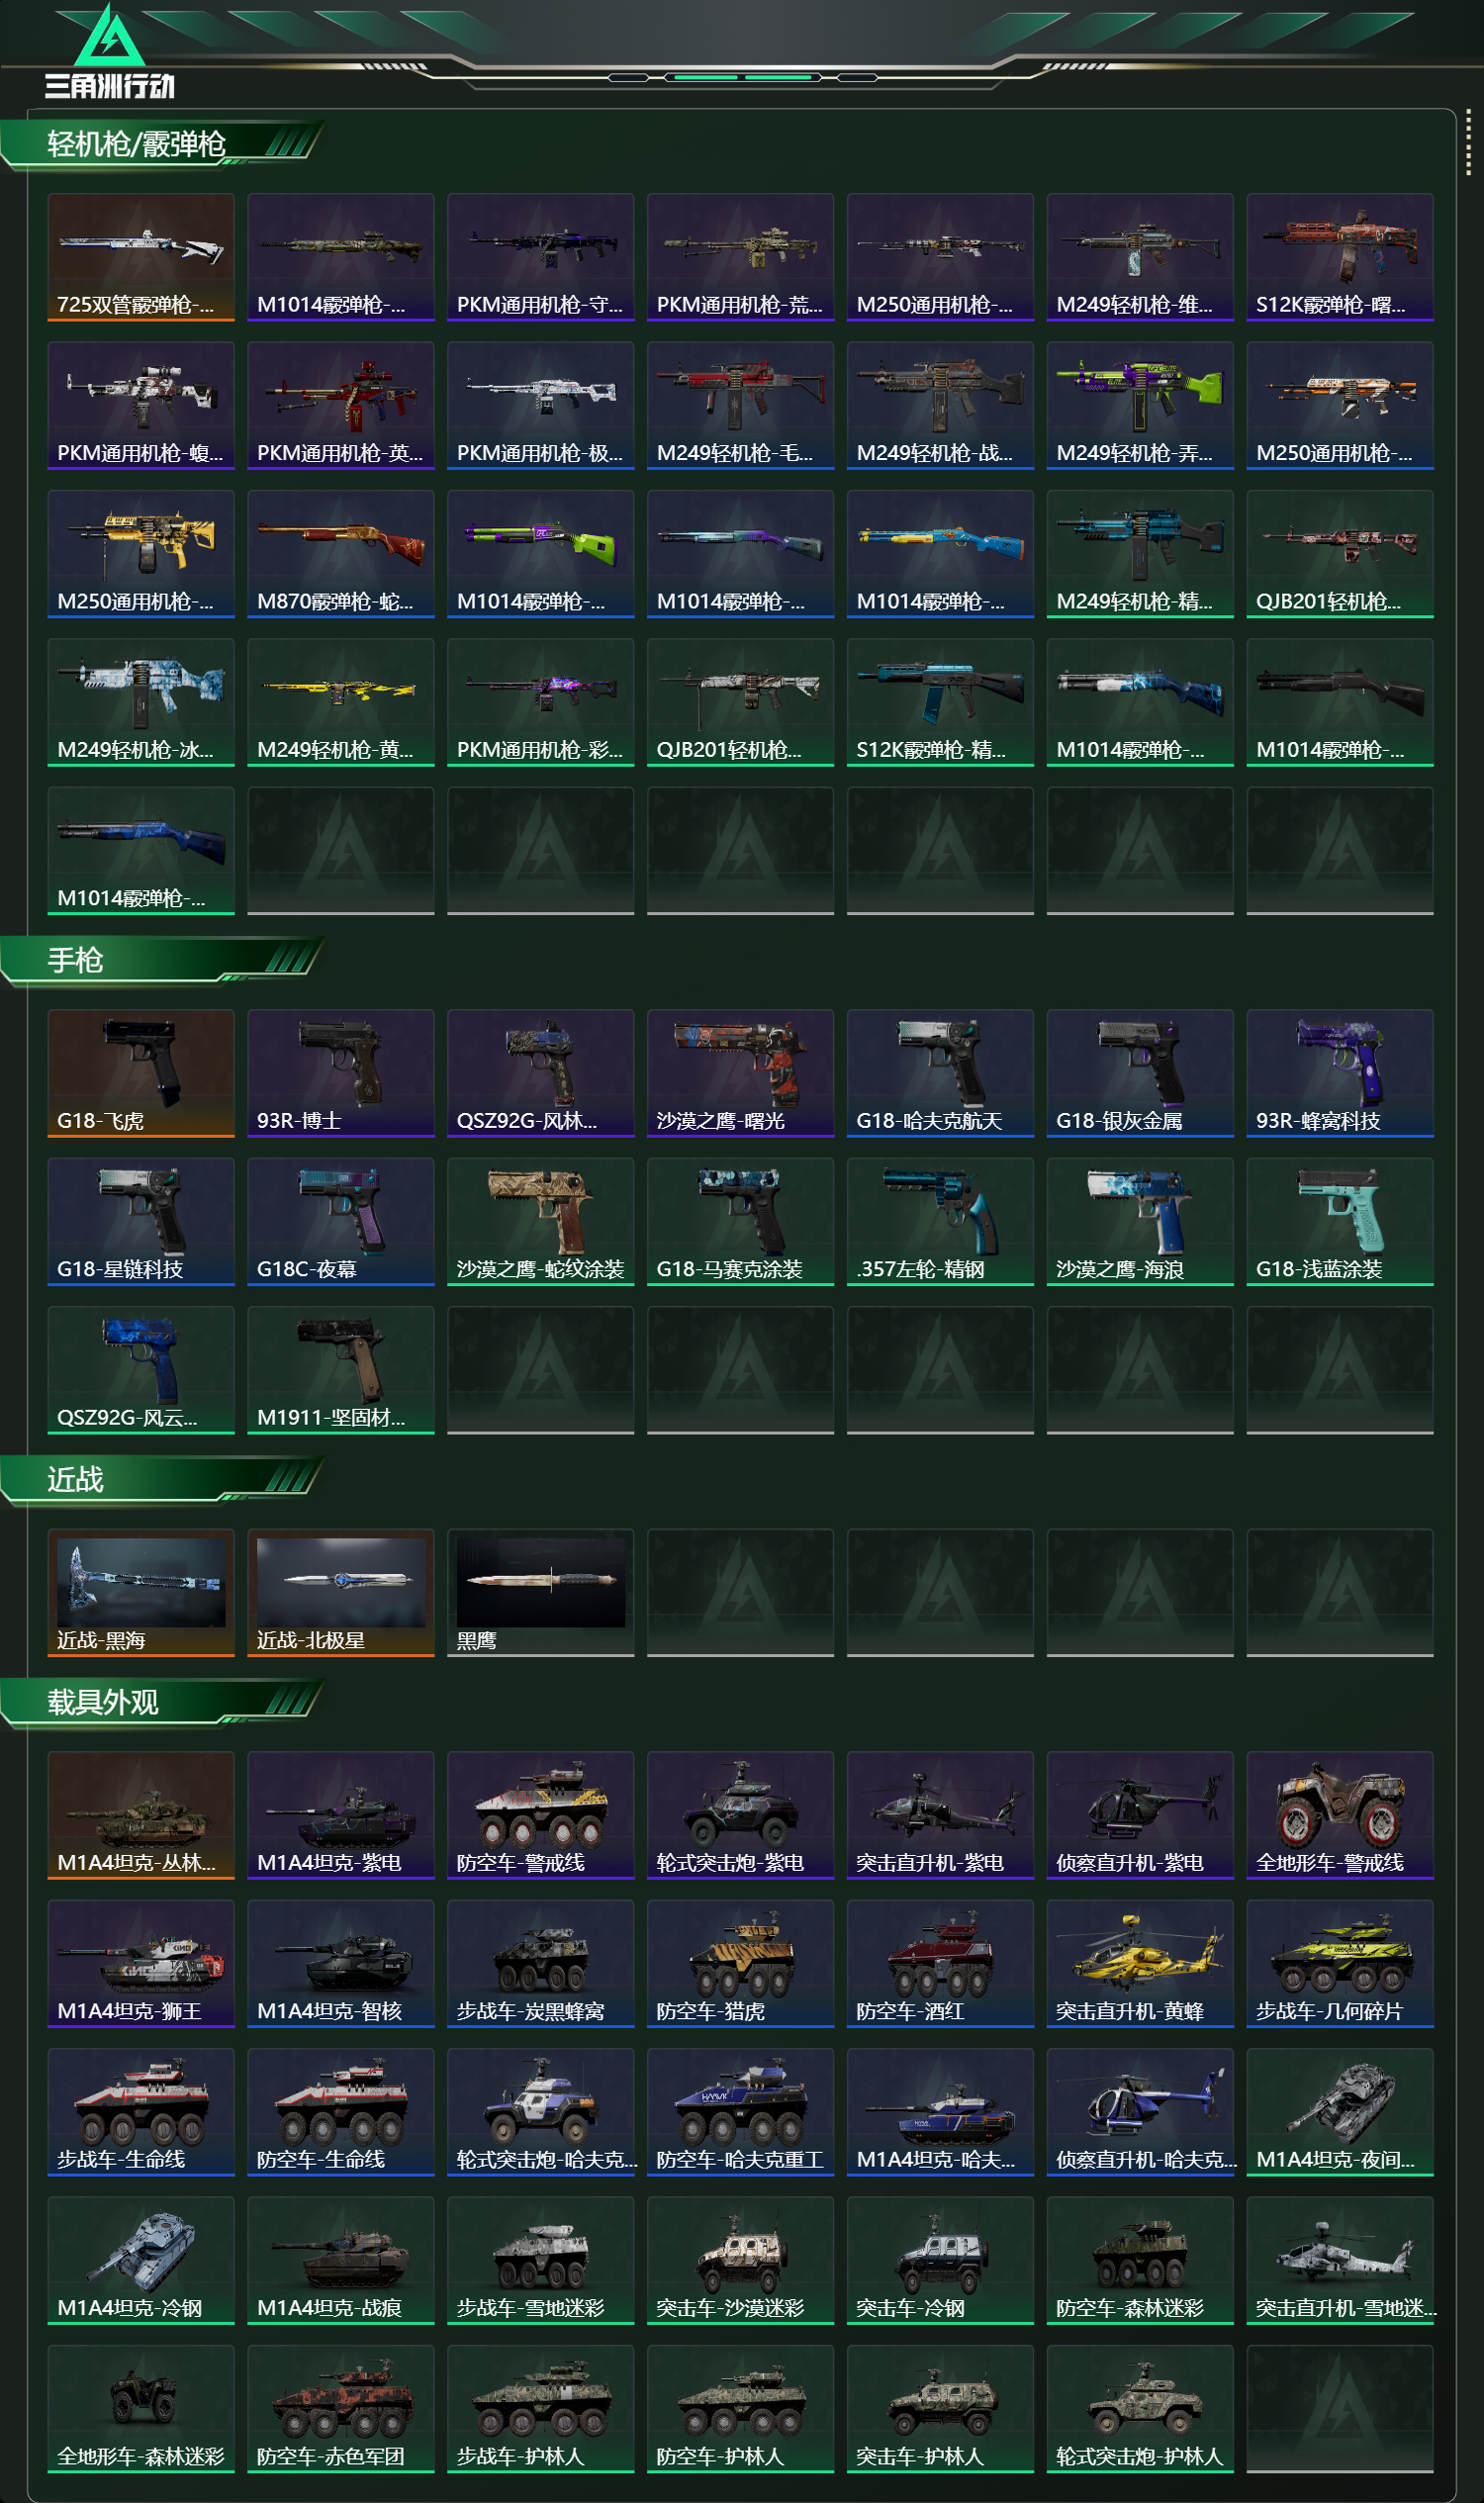
Task: Select the 近战-黑海 melee weapon
Action: (141, 1592)
